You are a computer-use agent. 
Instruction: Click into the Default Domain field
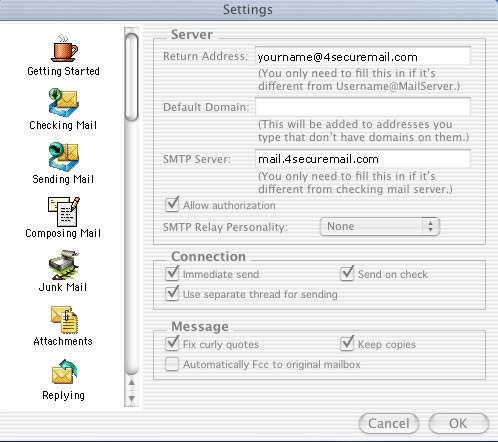coord(363,107)
